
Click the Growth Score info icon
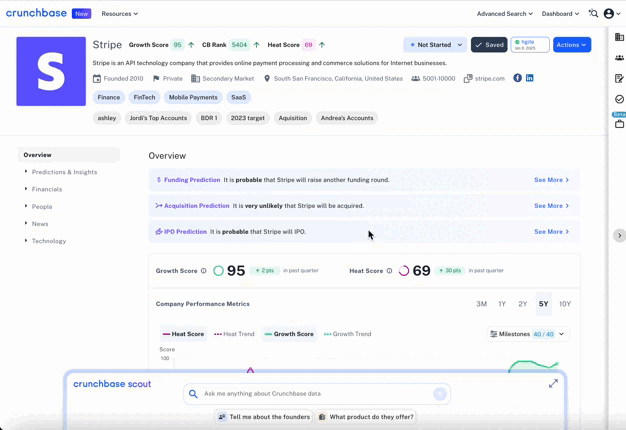tap(204, 271)
